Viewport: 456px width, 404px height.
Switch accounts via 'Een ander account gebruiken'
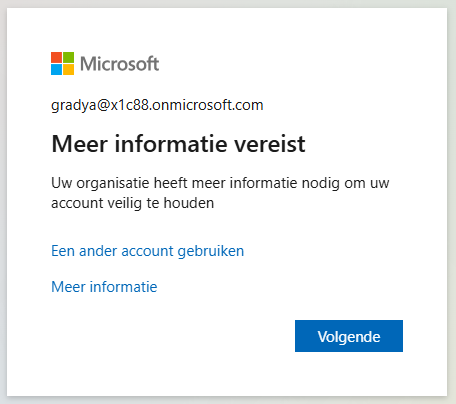(x=147, y=251)
